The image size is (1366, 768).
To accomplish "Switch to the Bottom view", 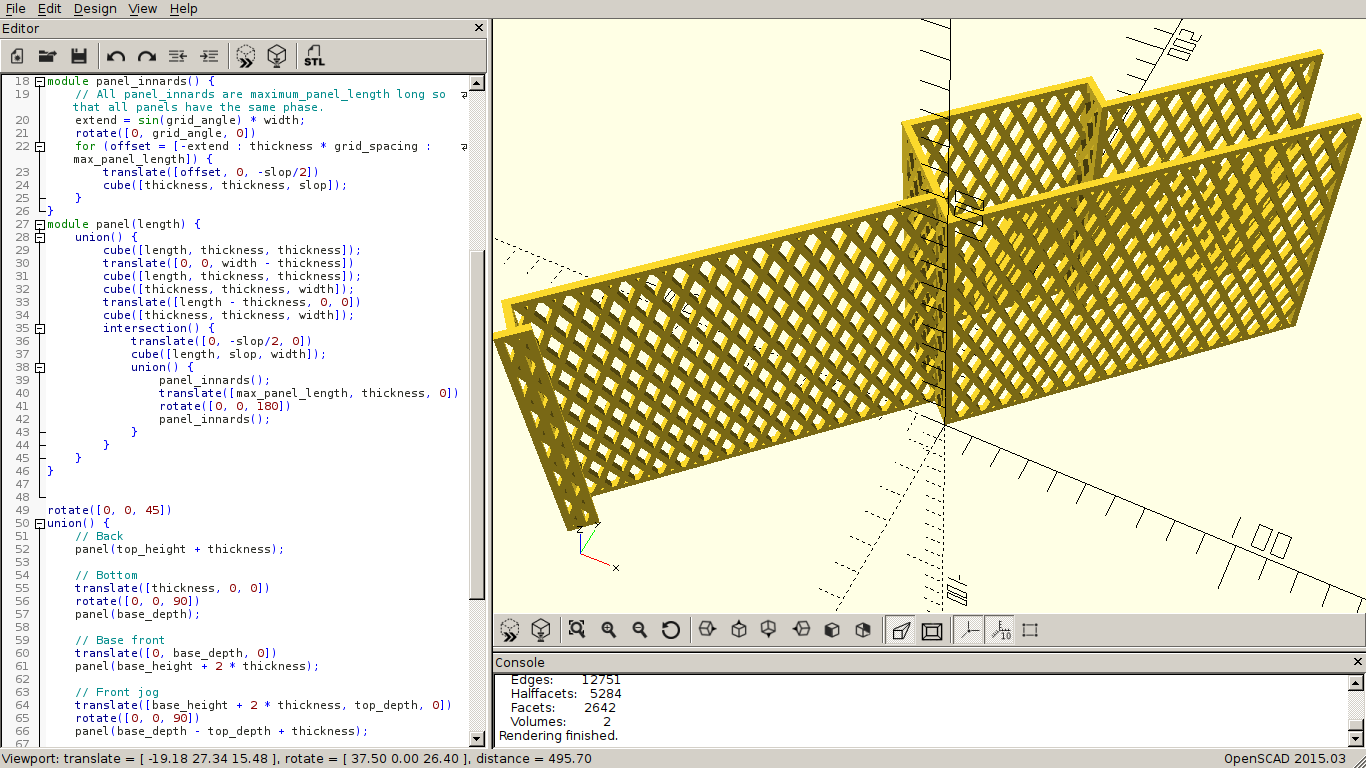I will 769,630.
